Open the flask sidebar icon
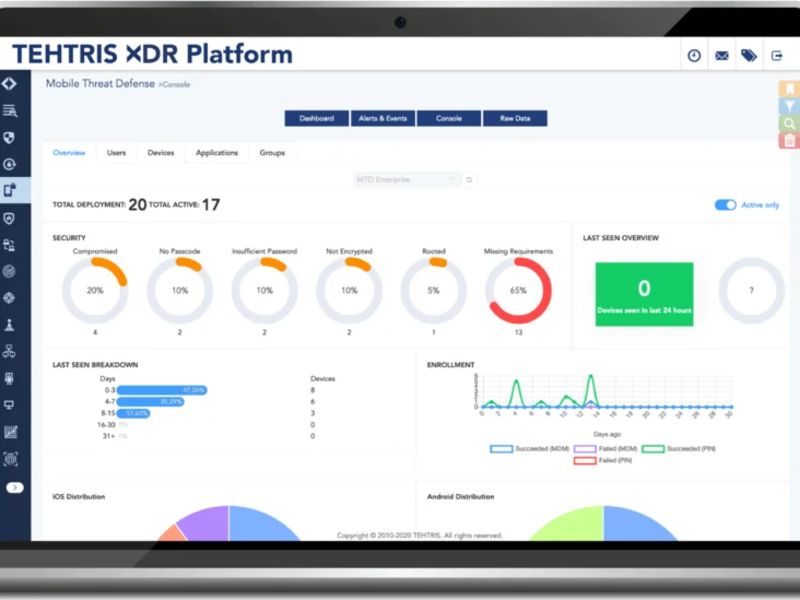This screenshot has width=800, height=600. click(x=9, y=324)
